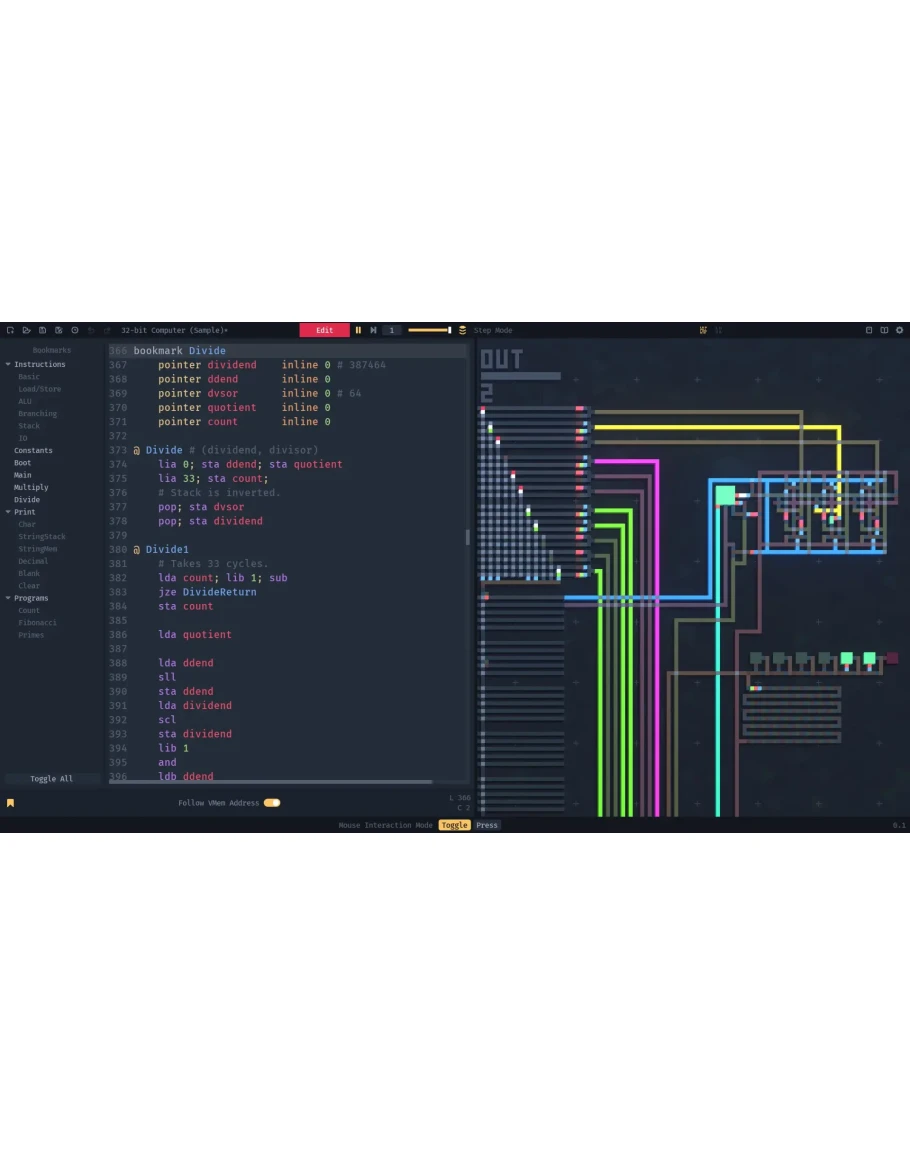Click the orange grid icon above the circuit
The height and width of the screenshot is (1155, 910).
pyautogui.click(x=703, y=330)
